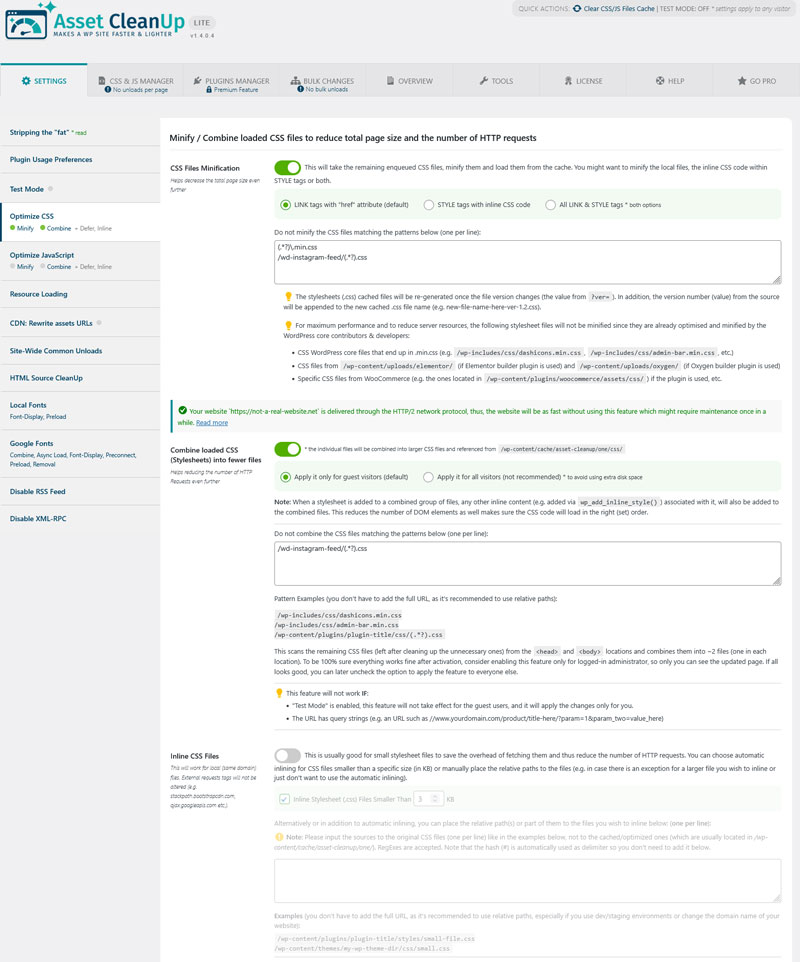The height and width of the screenshot is (962, 800).
Task: Click the Read more link in HTTP/2 notice
Action: pos(212,423)
